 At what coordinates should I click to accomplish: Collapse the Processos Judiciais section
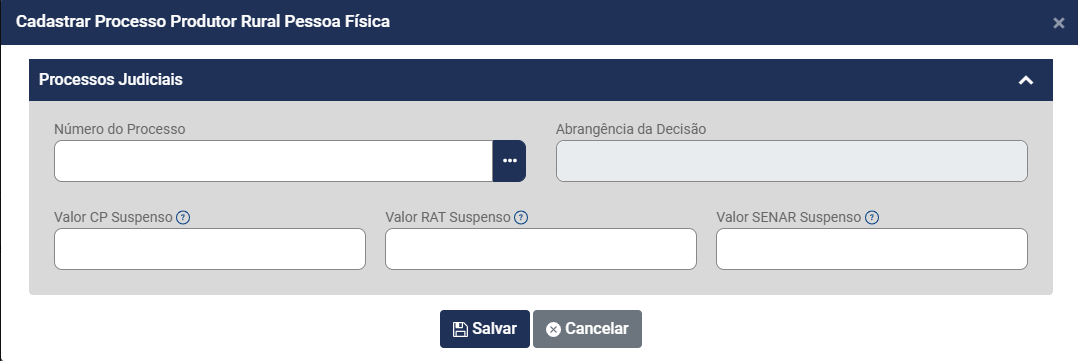[1026, 80]
